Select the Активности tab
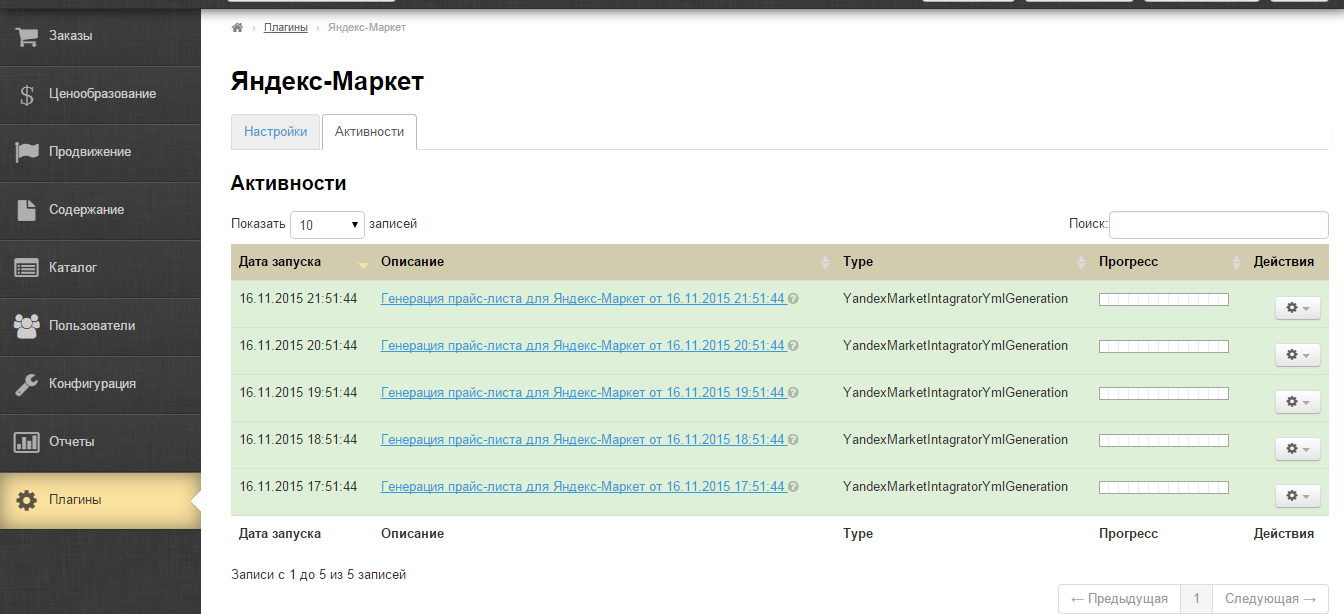This screenshot has width=1344, height=614. tap(369, 132)
